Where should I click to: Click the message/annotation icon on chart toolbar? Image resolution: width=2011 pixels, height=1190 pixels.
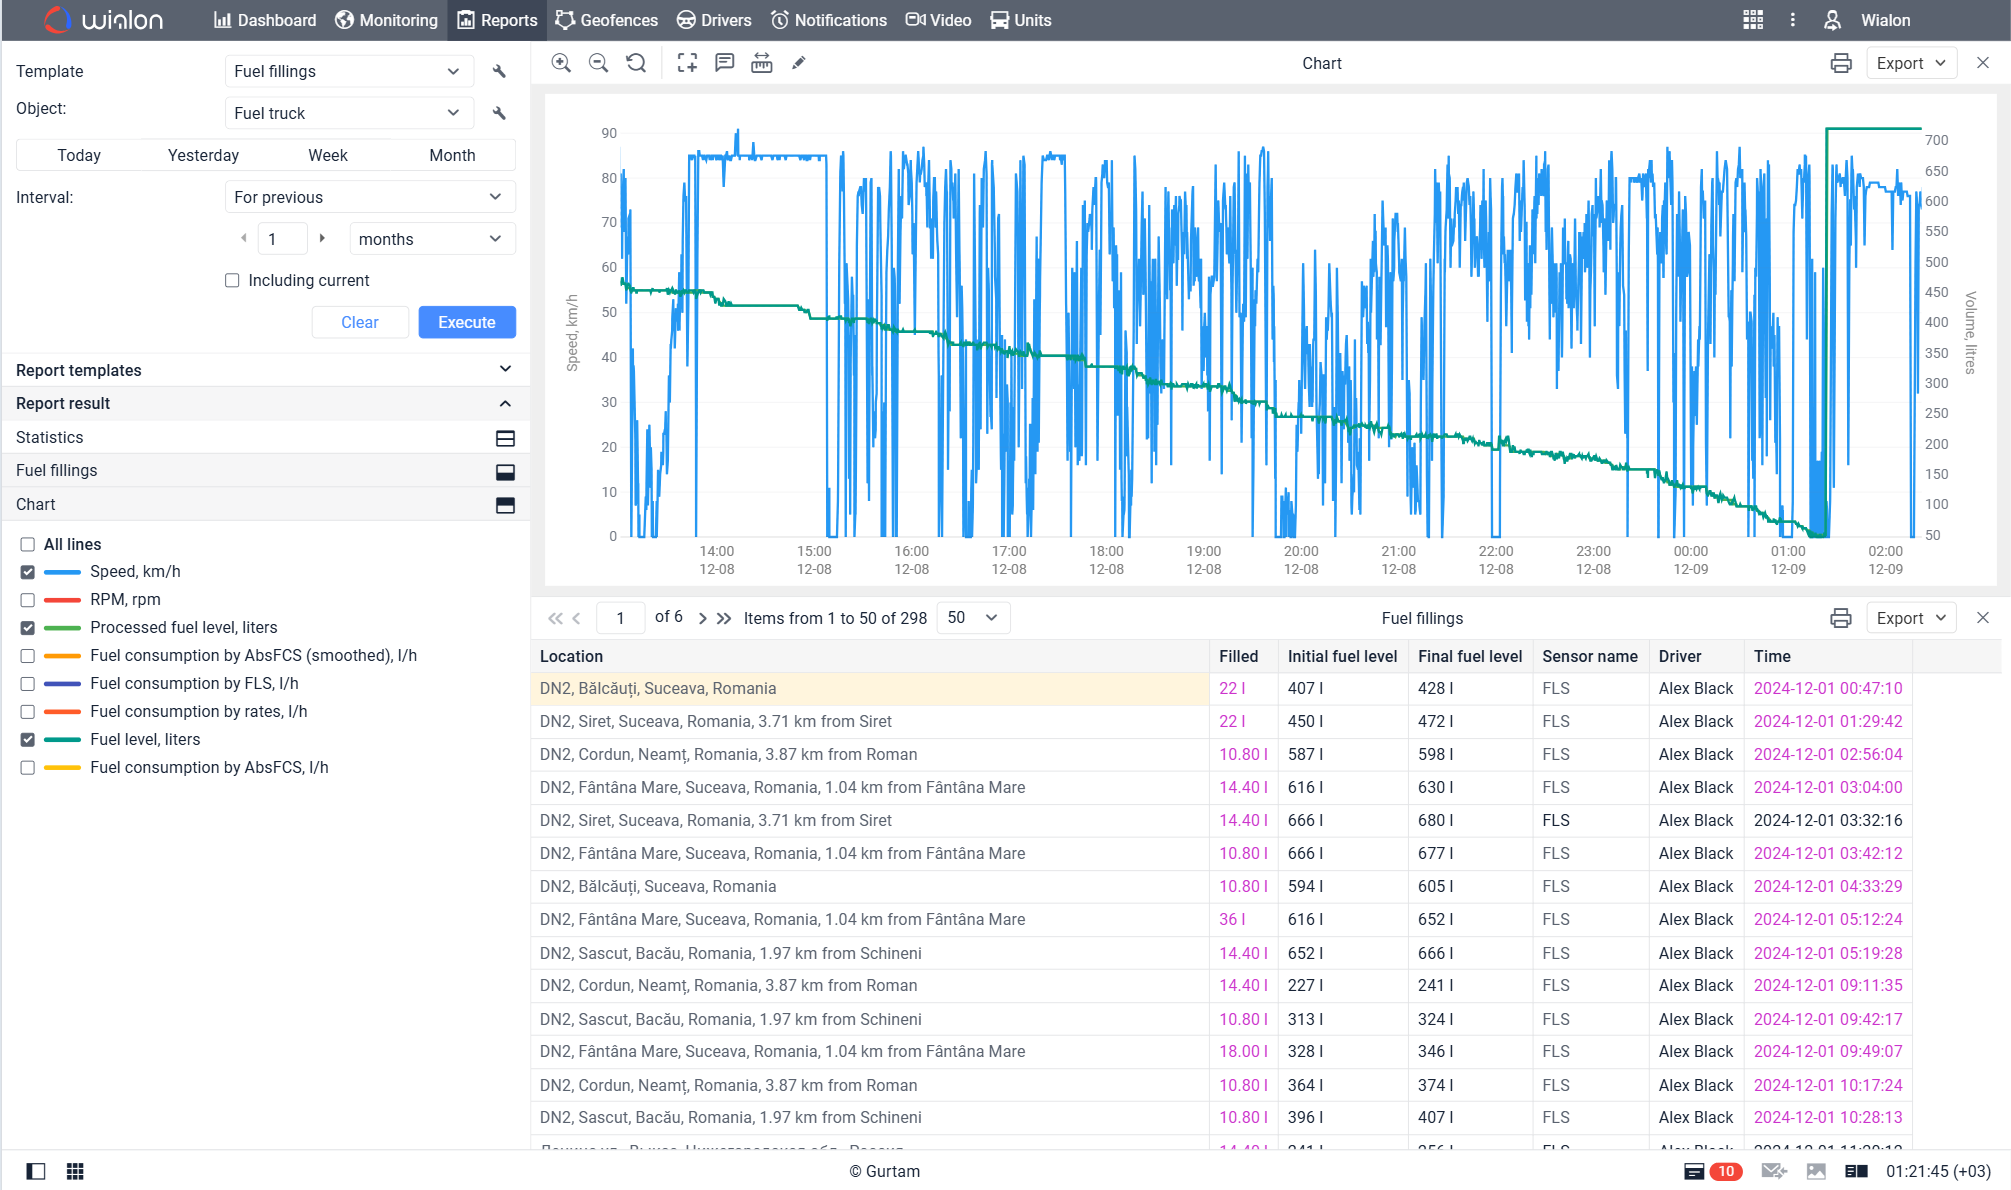click(x=722, y=62)
